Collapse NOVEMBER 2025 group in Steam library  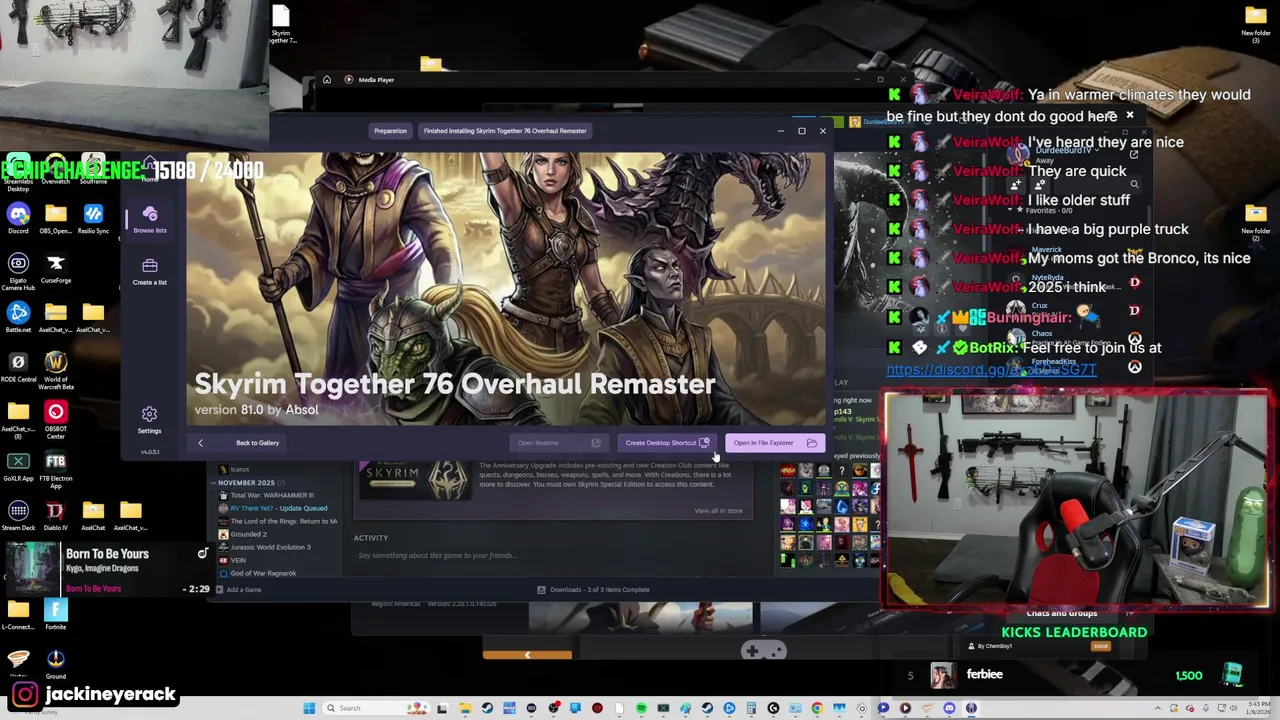tap(213, 483)
